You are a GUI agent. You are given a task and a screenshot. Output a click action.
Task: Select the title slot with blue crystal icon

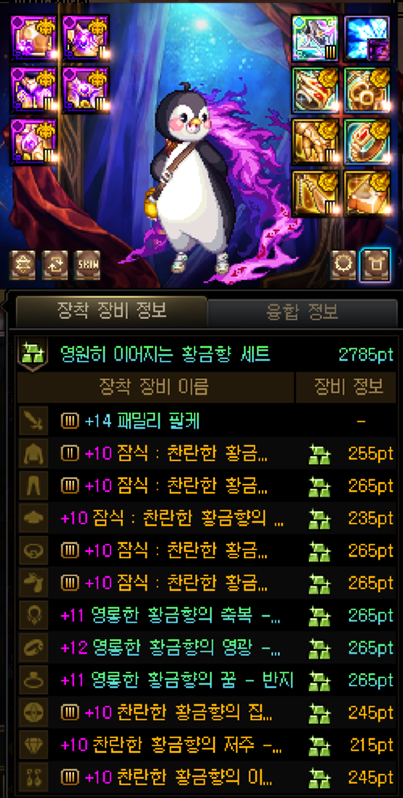367,38
